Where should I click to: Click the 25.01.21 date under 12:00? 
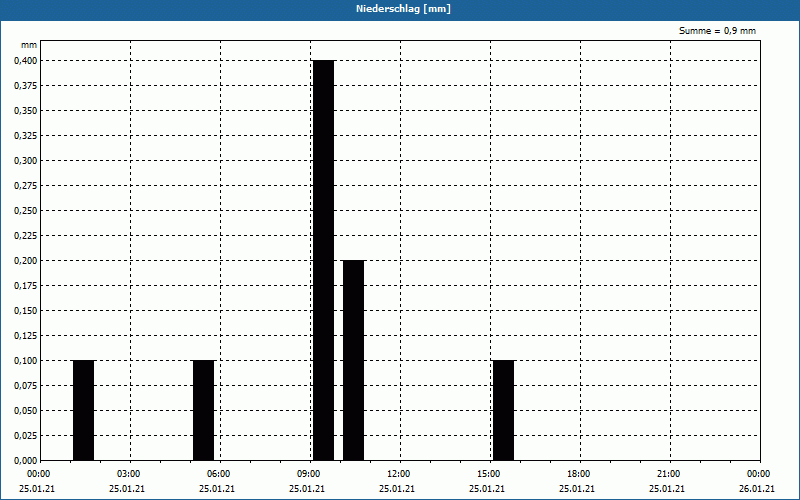point(397,489)
